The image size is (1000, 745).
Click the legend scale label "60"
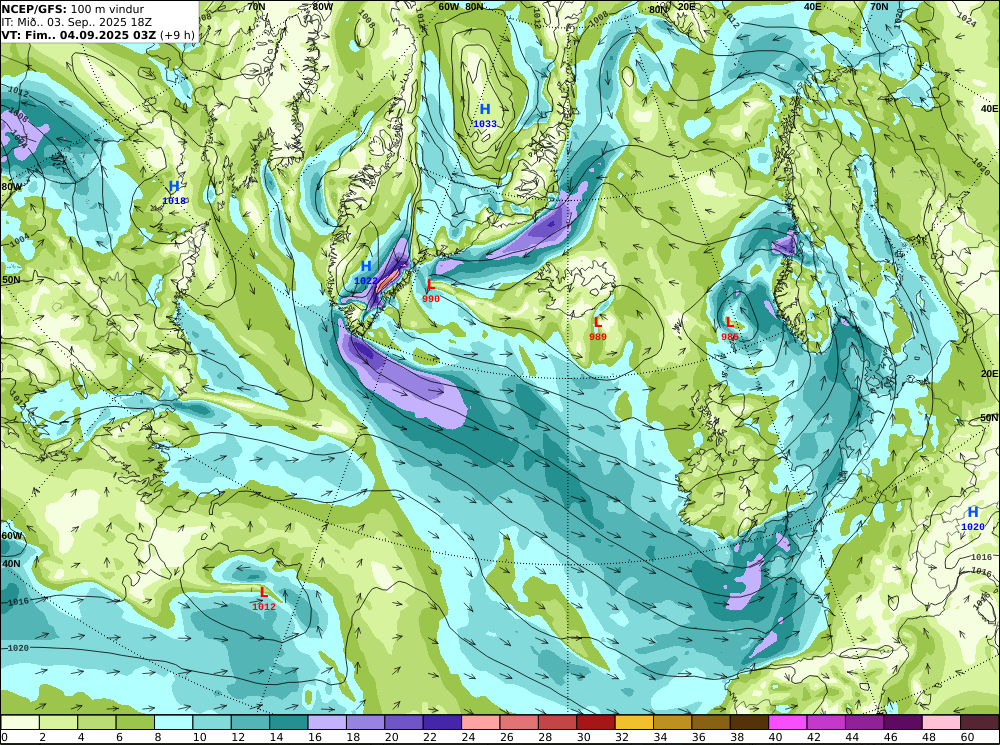point(967,737)
